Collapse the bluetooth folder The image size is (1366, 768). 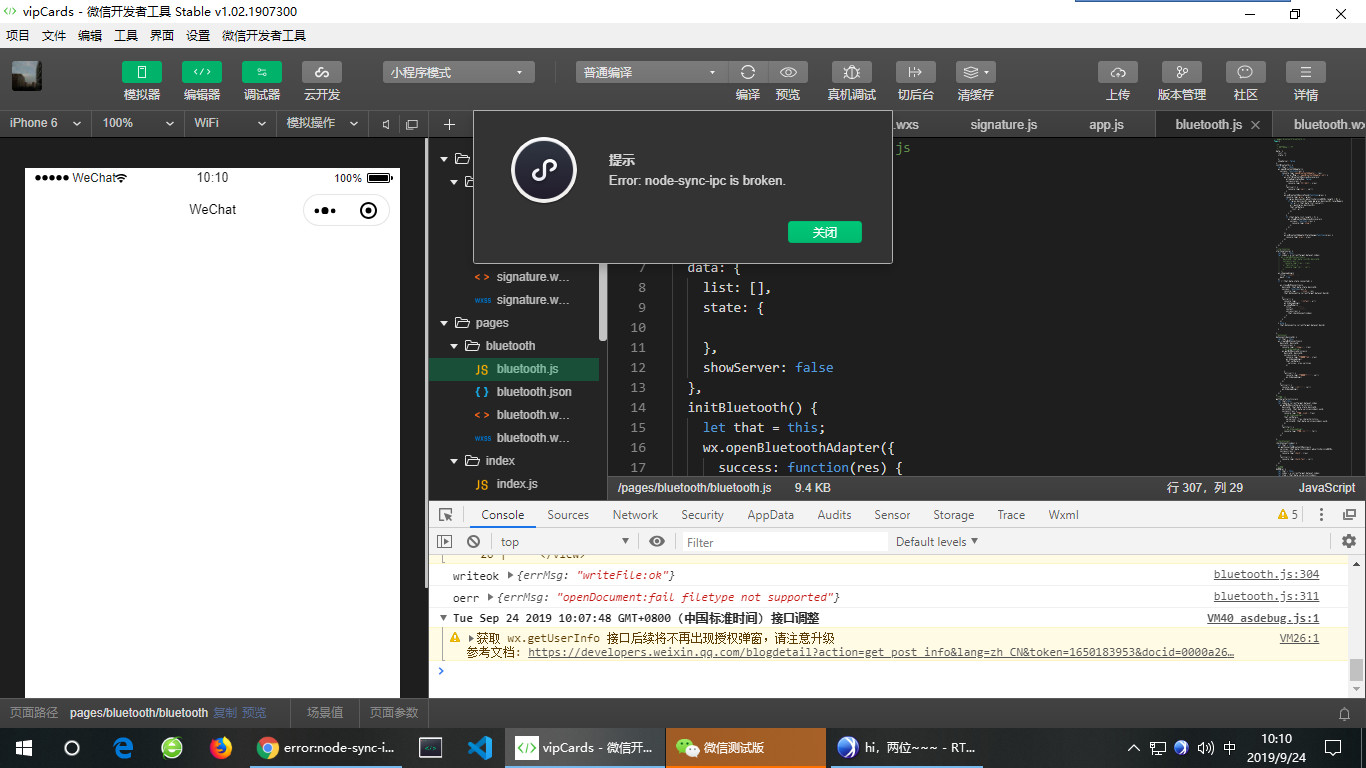click(x=454, y=346)
